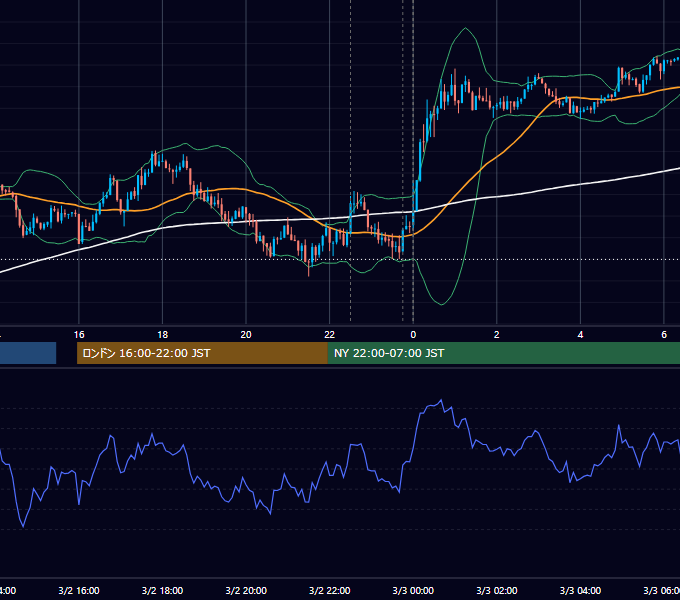This screenshot has width=680, height=600.
Task: Click the hour 0 axis label
Action: click(x=413, y=334)
